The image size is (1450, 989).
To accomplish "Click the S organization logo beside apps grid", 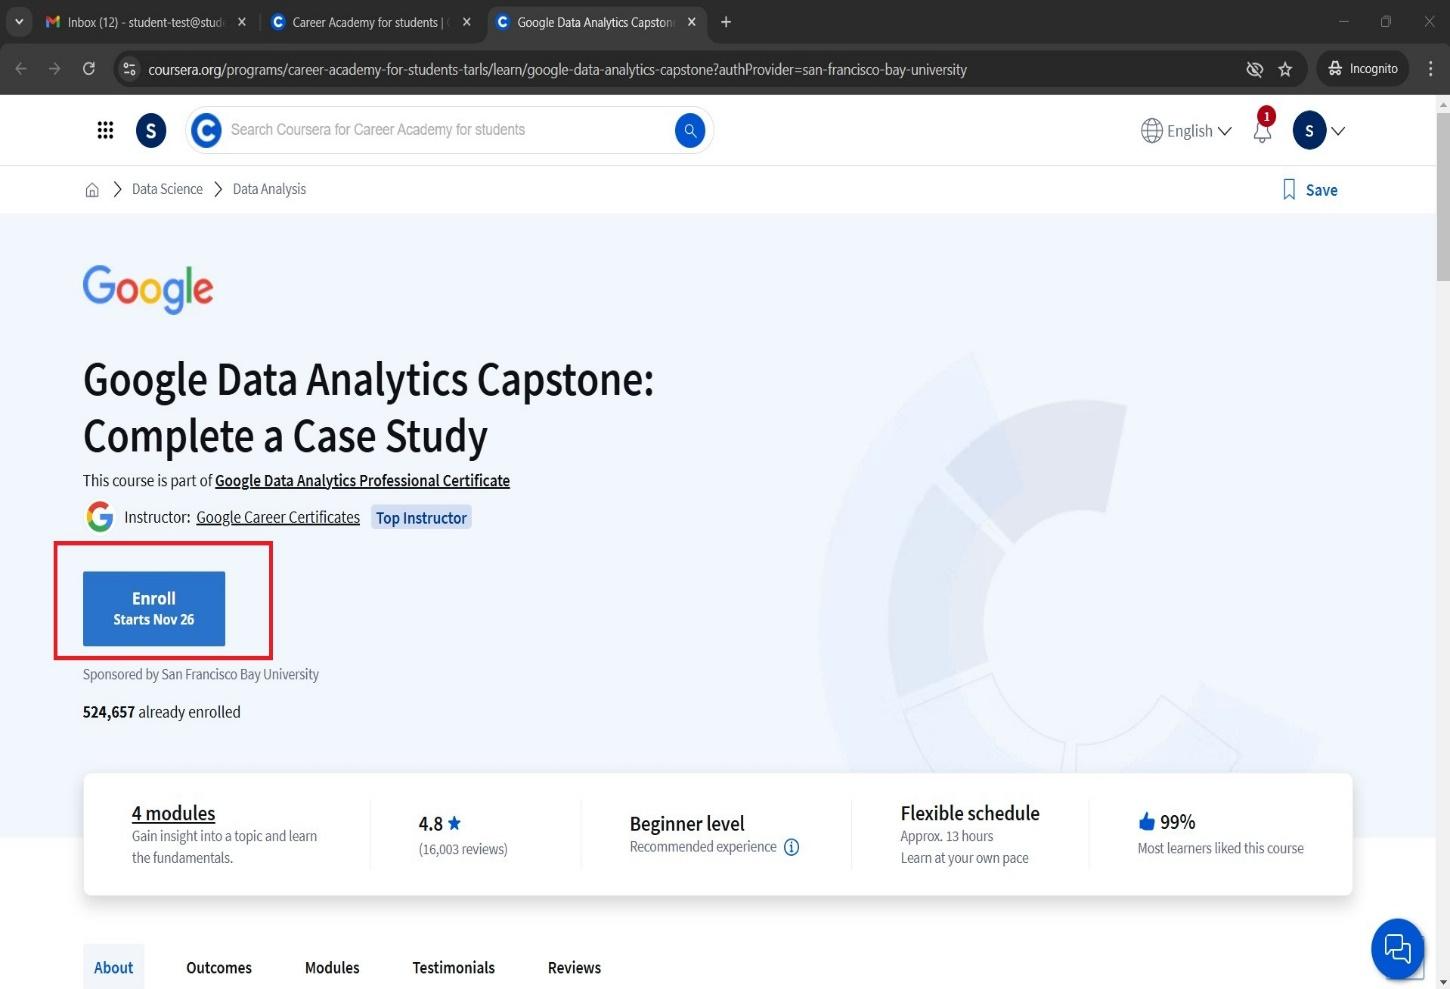I will point(151,130).
